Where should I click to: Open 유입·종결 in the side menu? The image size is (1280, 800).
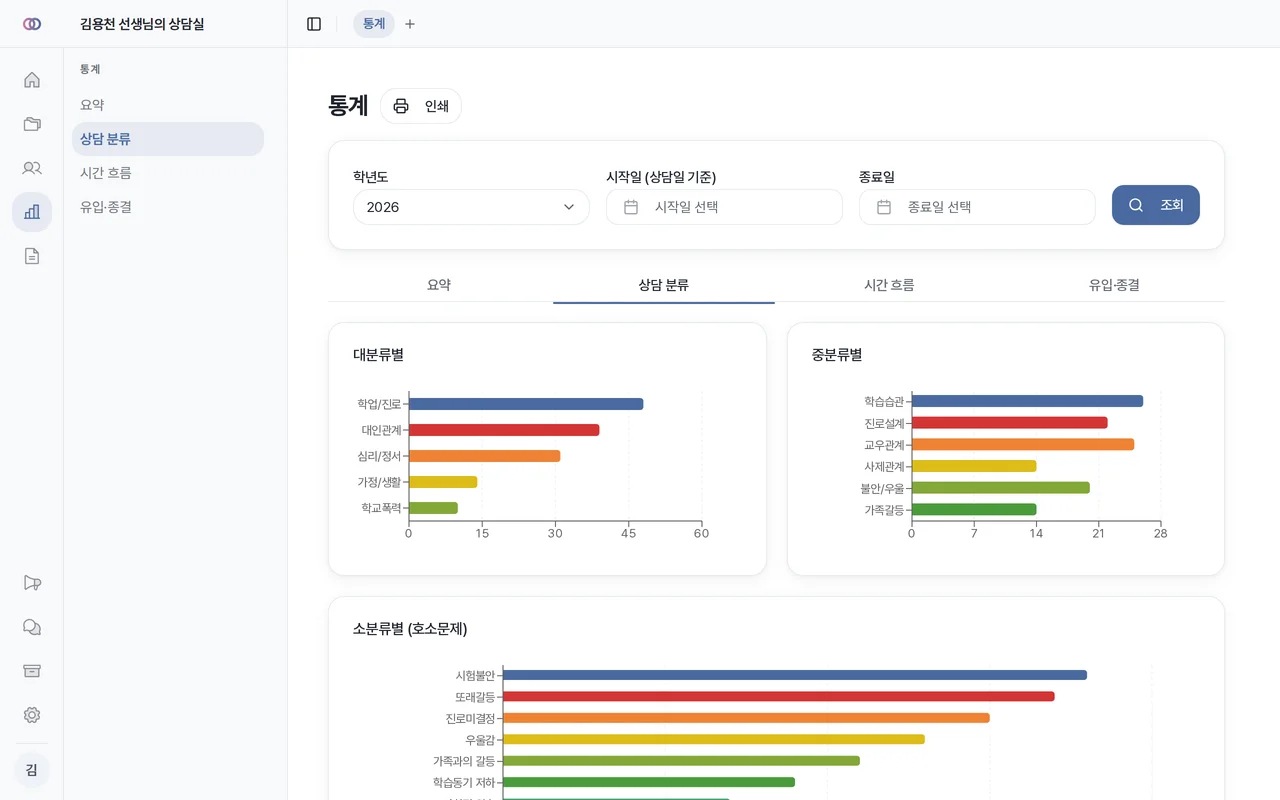168,207
